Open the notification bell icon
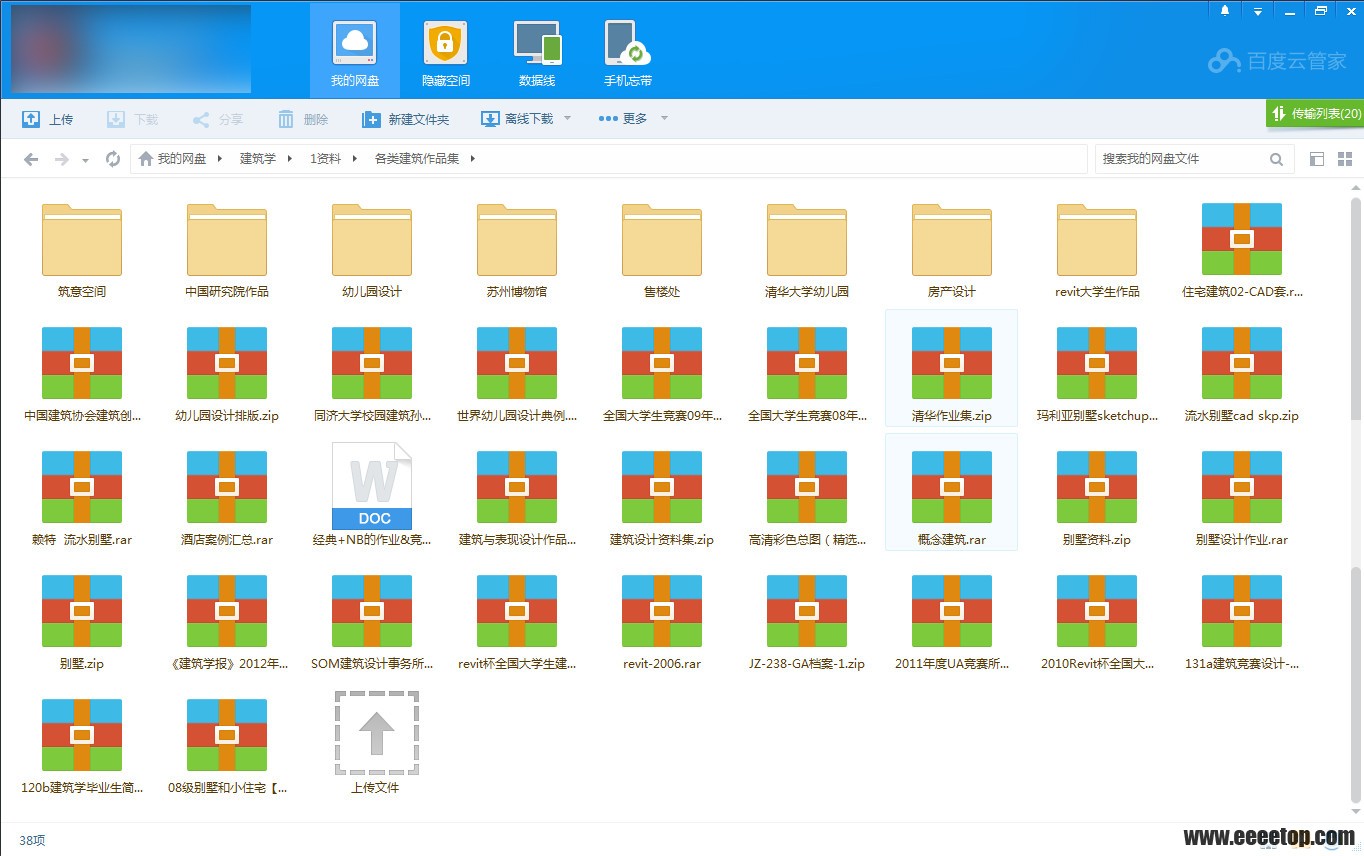The width and height of the screenshot is (1364, 856). (1225, 11)
